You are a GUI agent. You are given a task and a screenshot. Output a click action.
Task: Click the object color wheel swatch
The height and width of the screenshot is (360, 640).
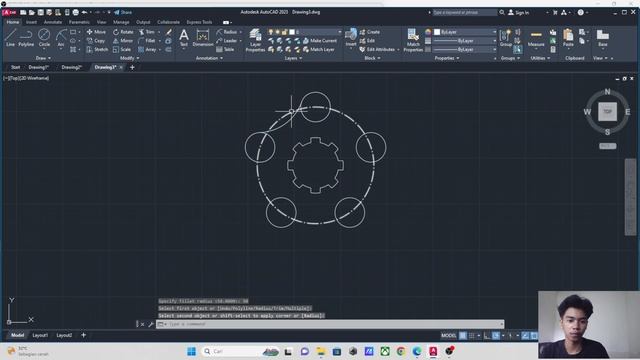click(x=428, y=32)
